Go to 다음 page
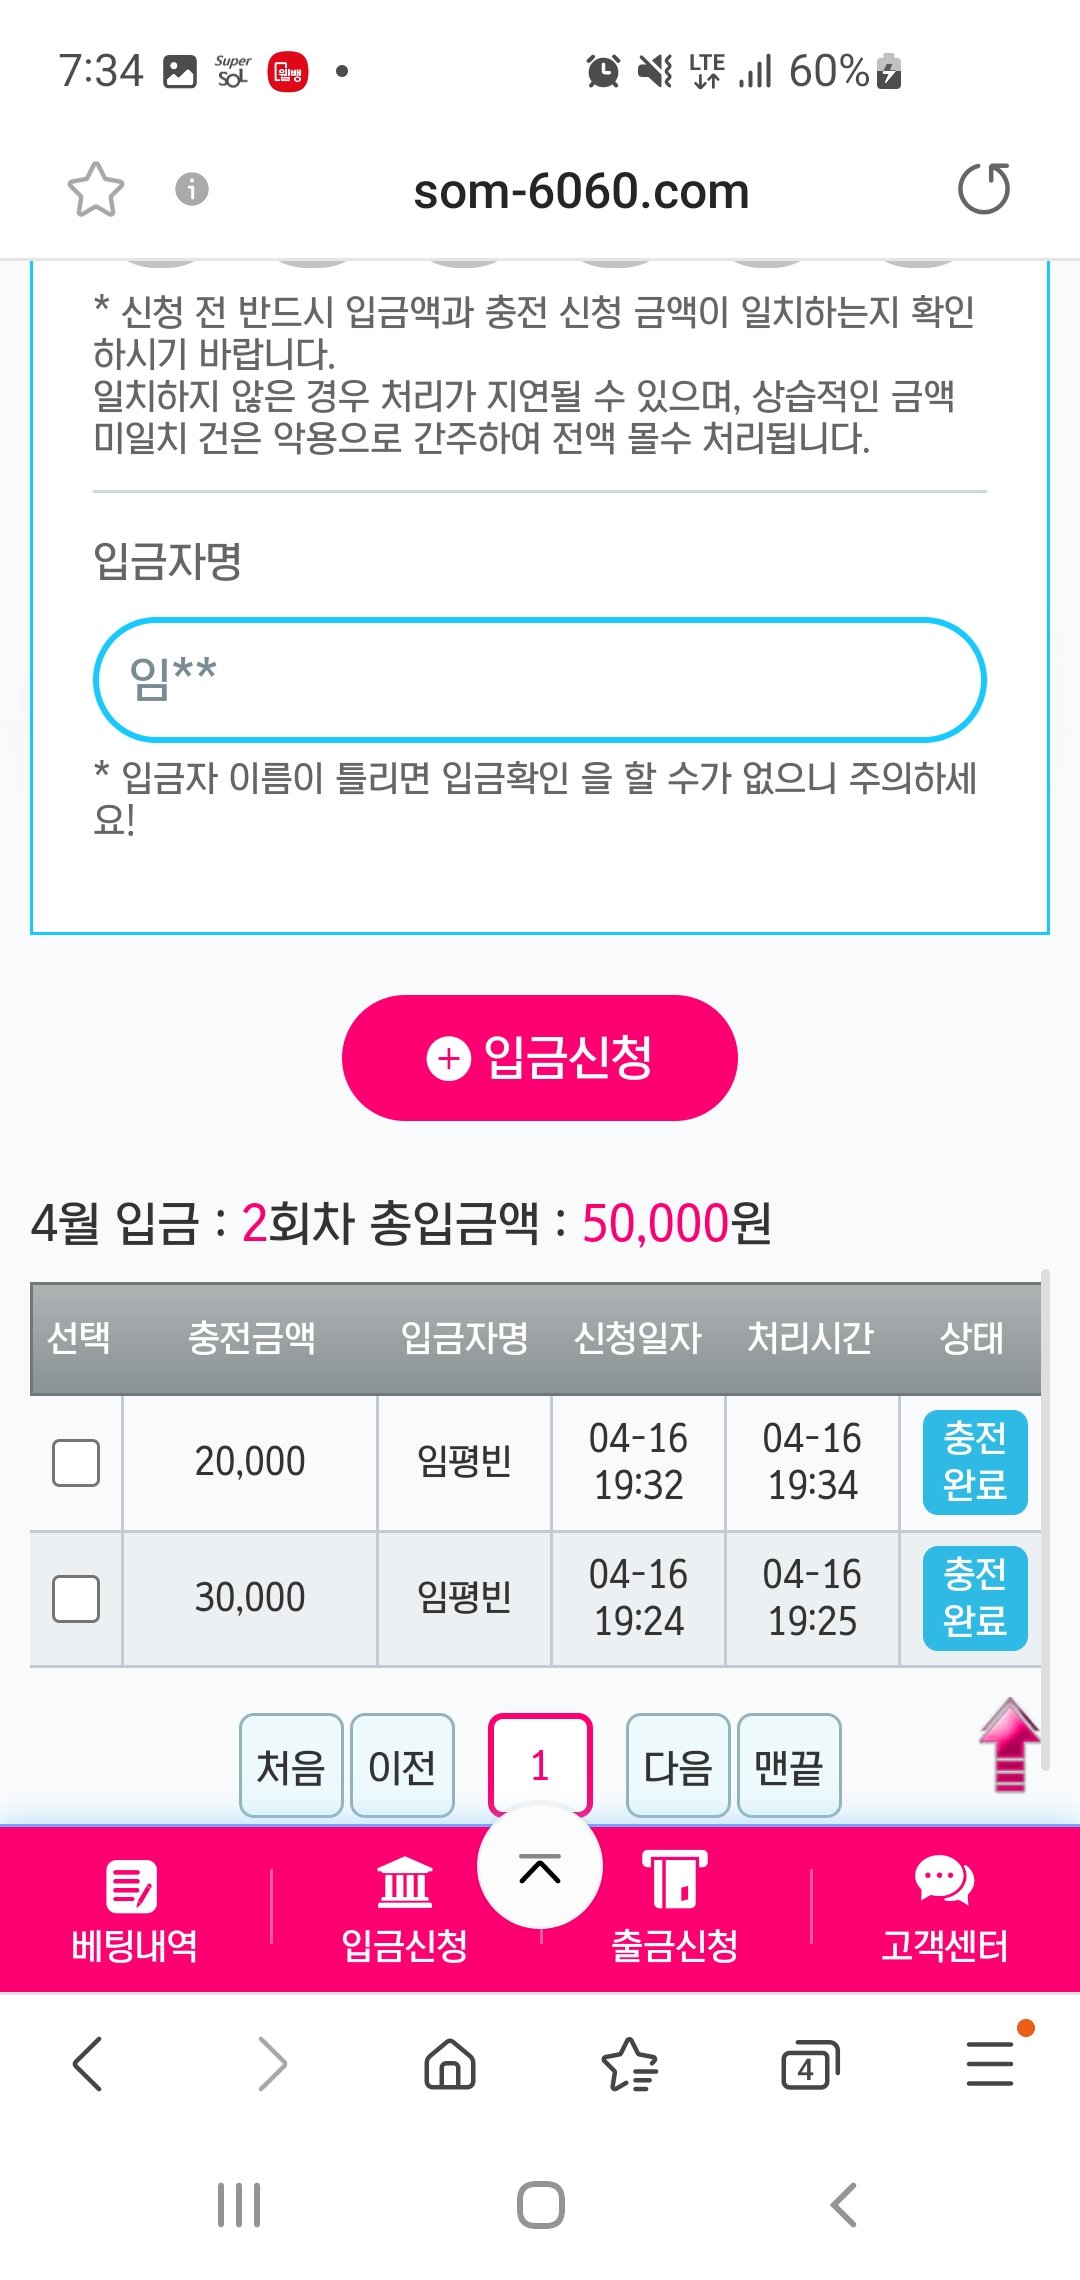The height and width of the screenshot is (2280, 1080). click(x=677, y=1766)
